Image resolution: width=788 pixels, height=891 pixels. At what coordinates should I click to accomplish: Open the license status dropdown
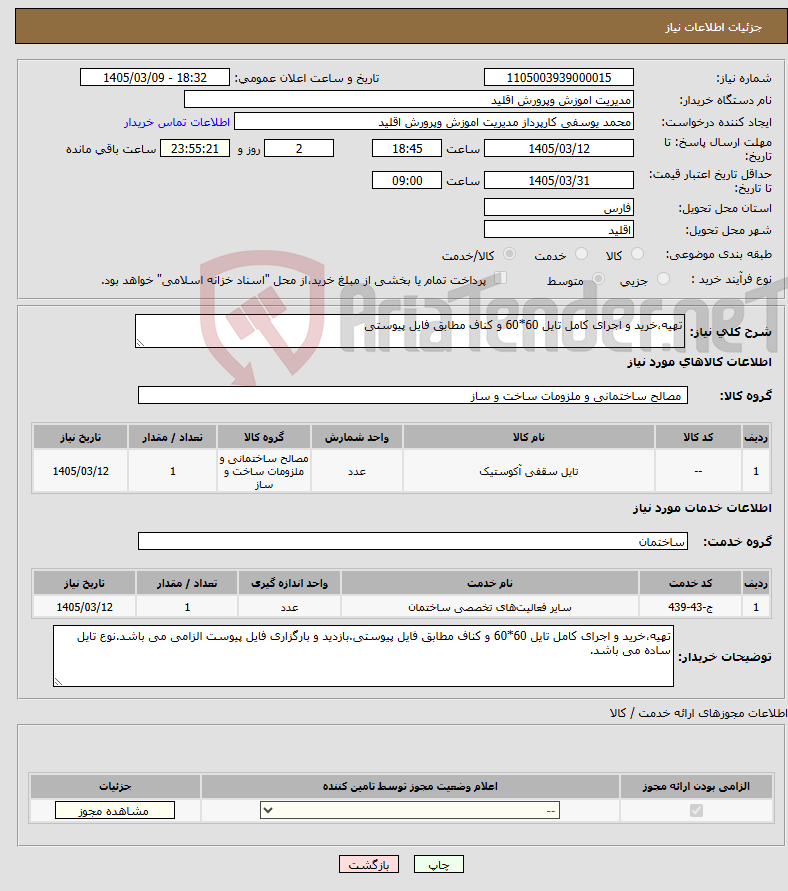tap(410, 810)
